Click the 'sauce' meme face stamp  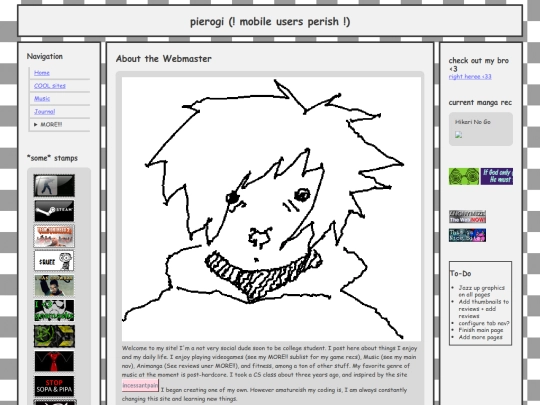point(54,261)
